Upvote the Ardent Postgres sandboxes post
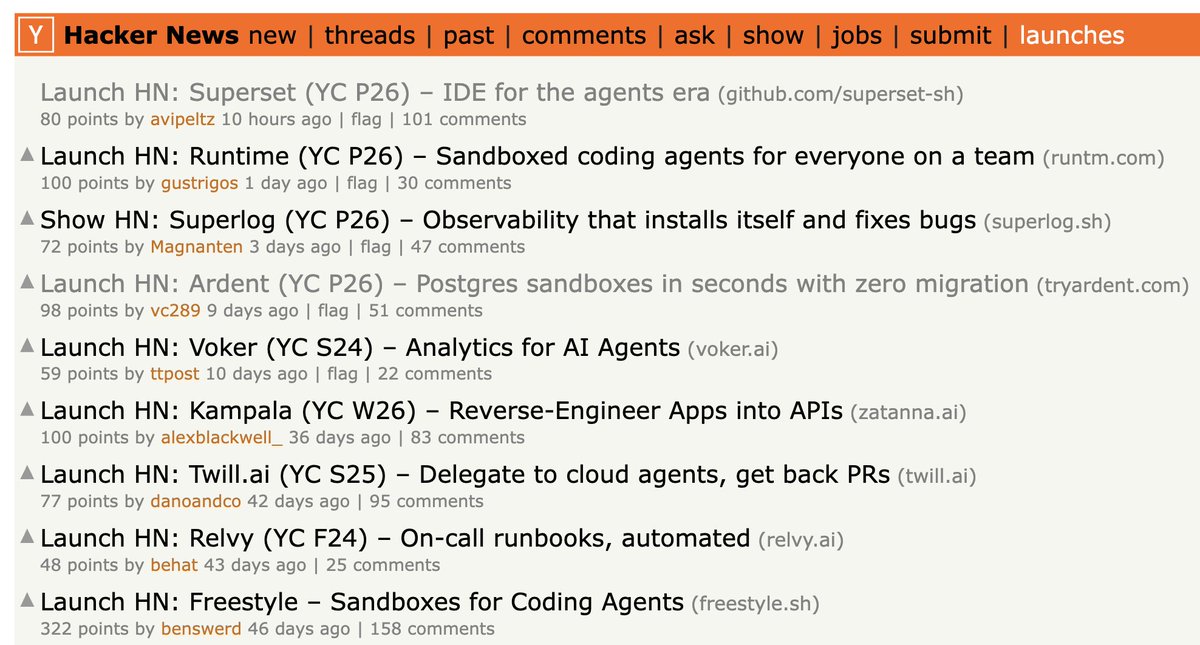 [27, 283]
